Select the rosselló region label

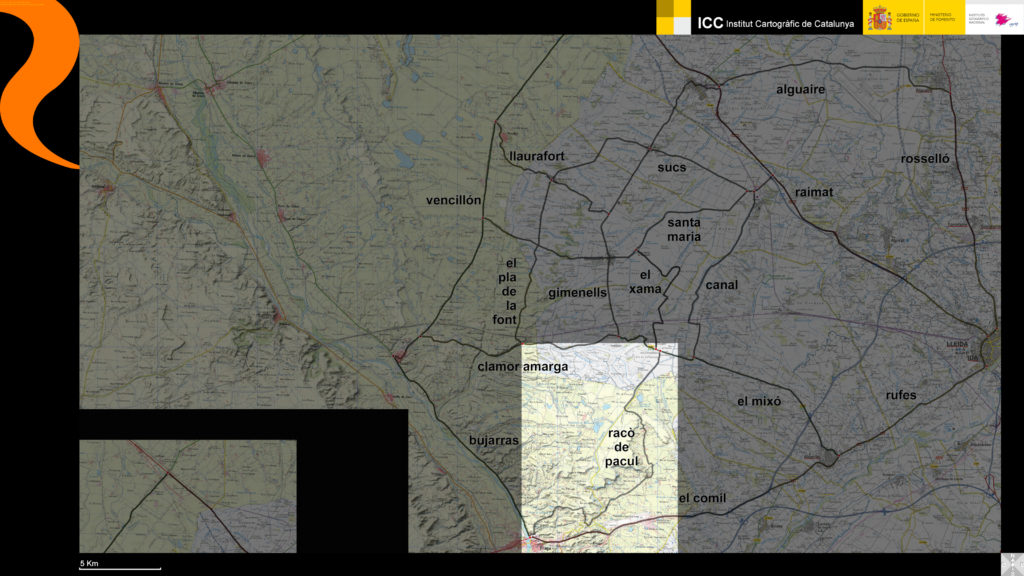924,159
